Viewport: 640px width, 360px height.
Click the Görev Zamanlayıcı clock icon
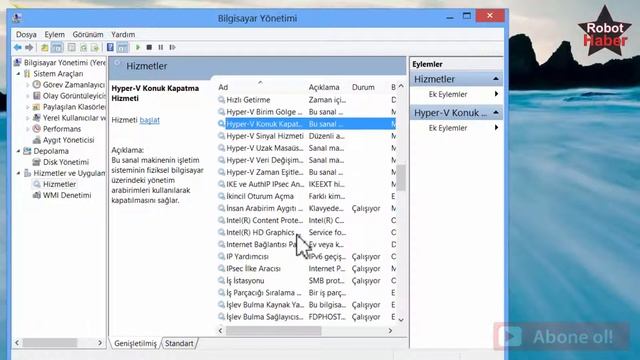tap(36, 84)
